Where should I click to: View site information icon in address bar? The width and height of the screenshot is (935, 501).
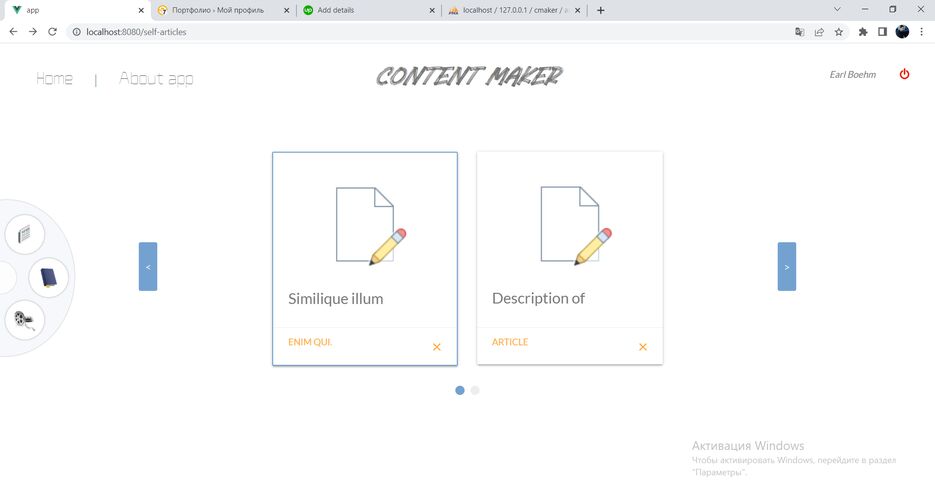click(76, 32)
